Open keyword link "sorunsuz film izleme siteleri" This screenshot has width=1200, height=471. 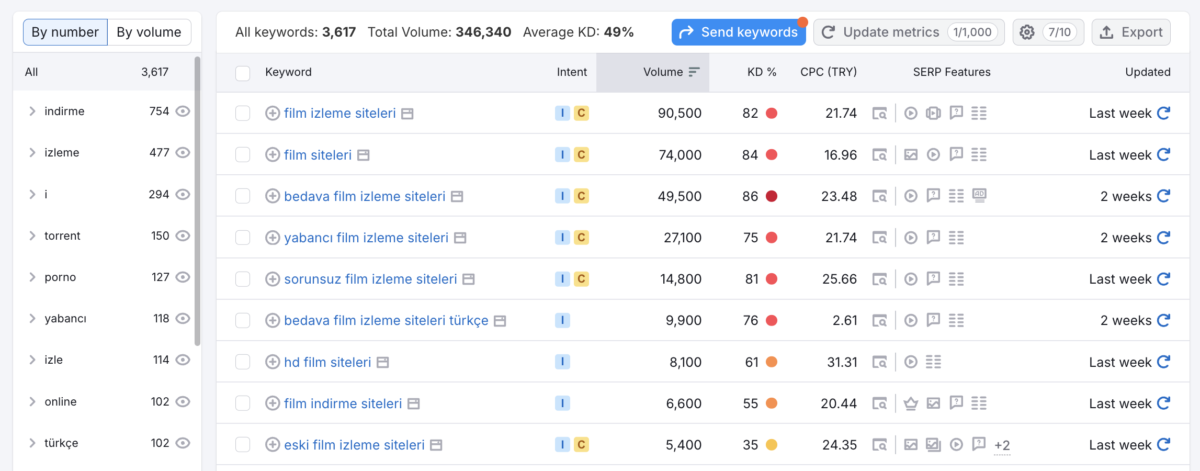370,279
